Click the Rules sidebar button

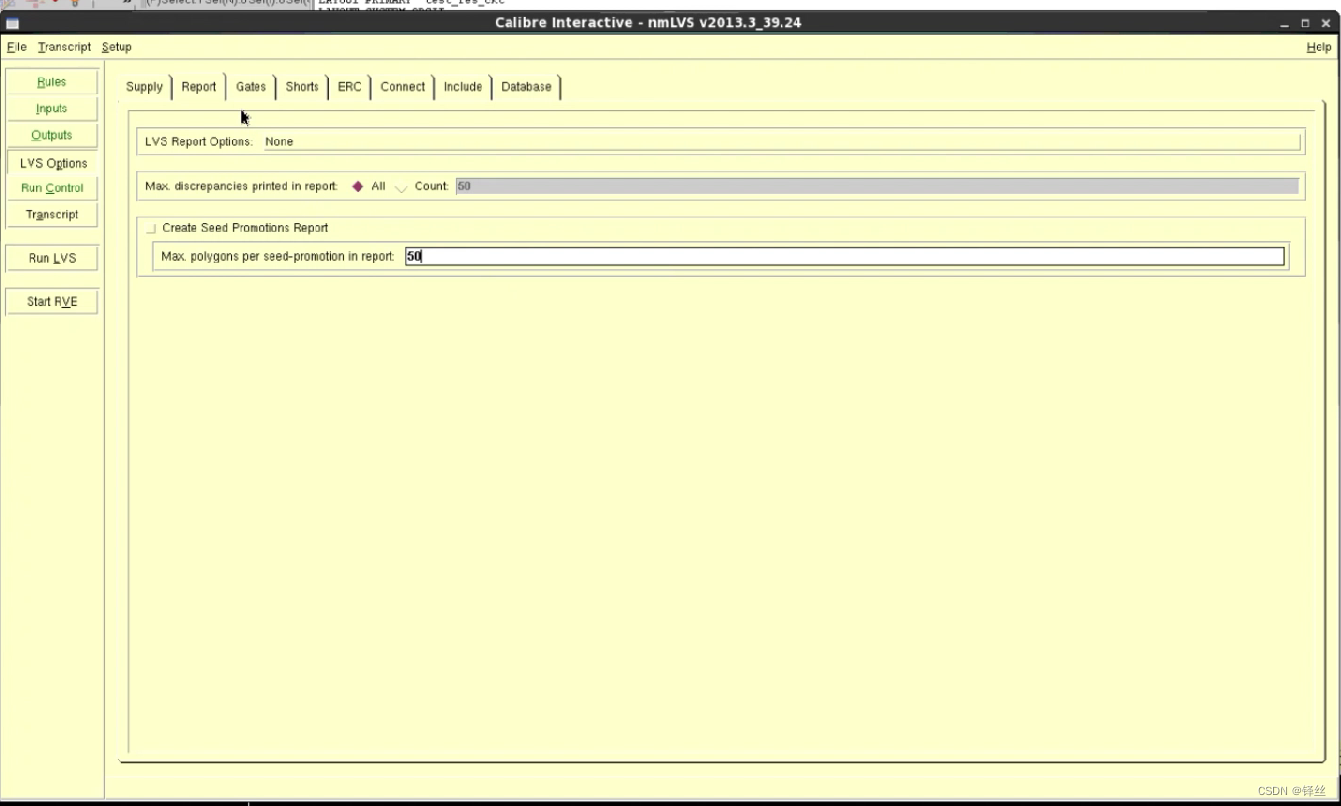(52, 82)
